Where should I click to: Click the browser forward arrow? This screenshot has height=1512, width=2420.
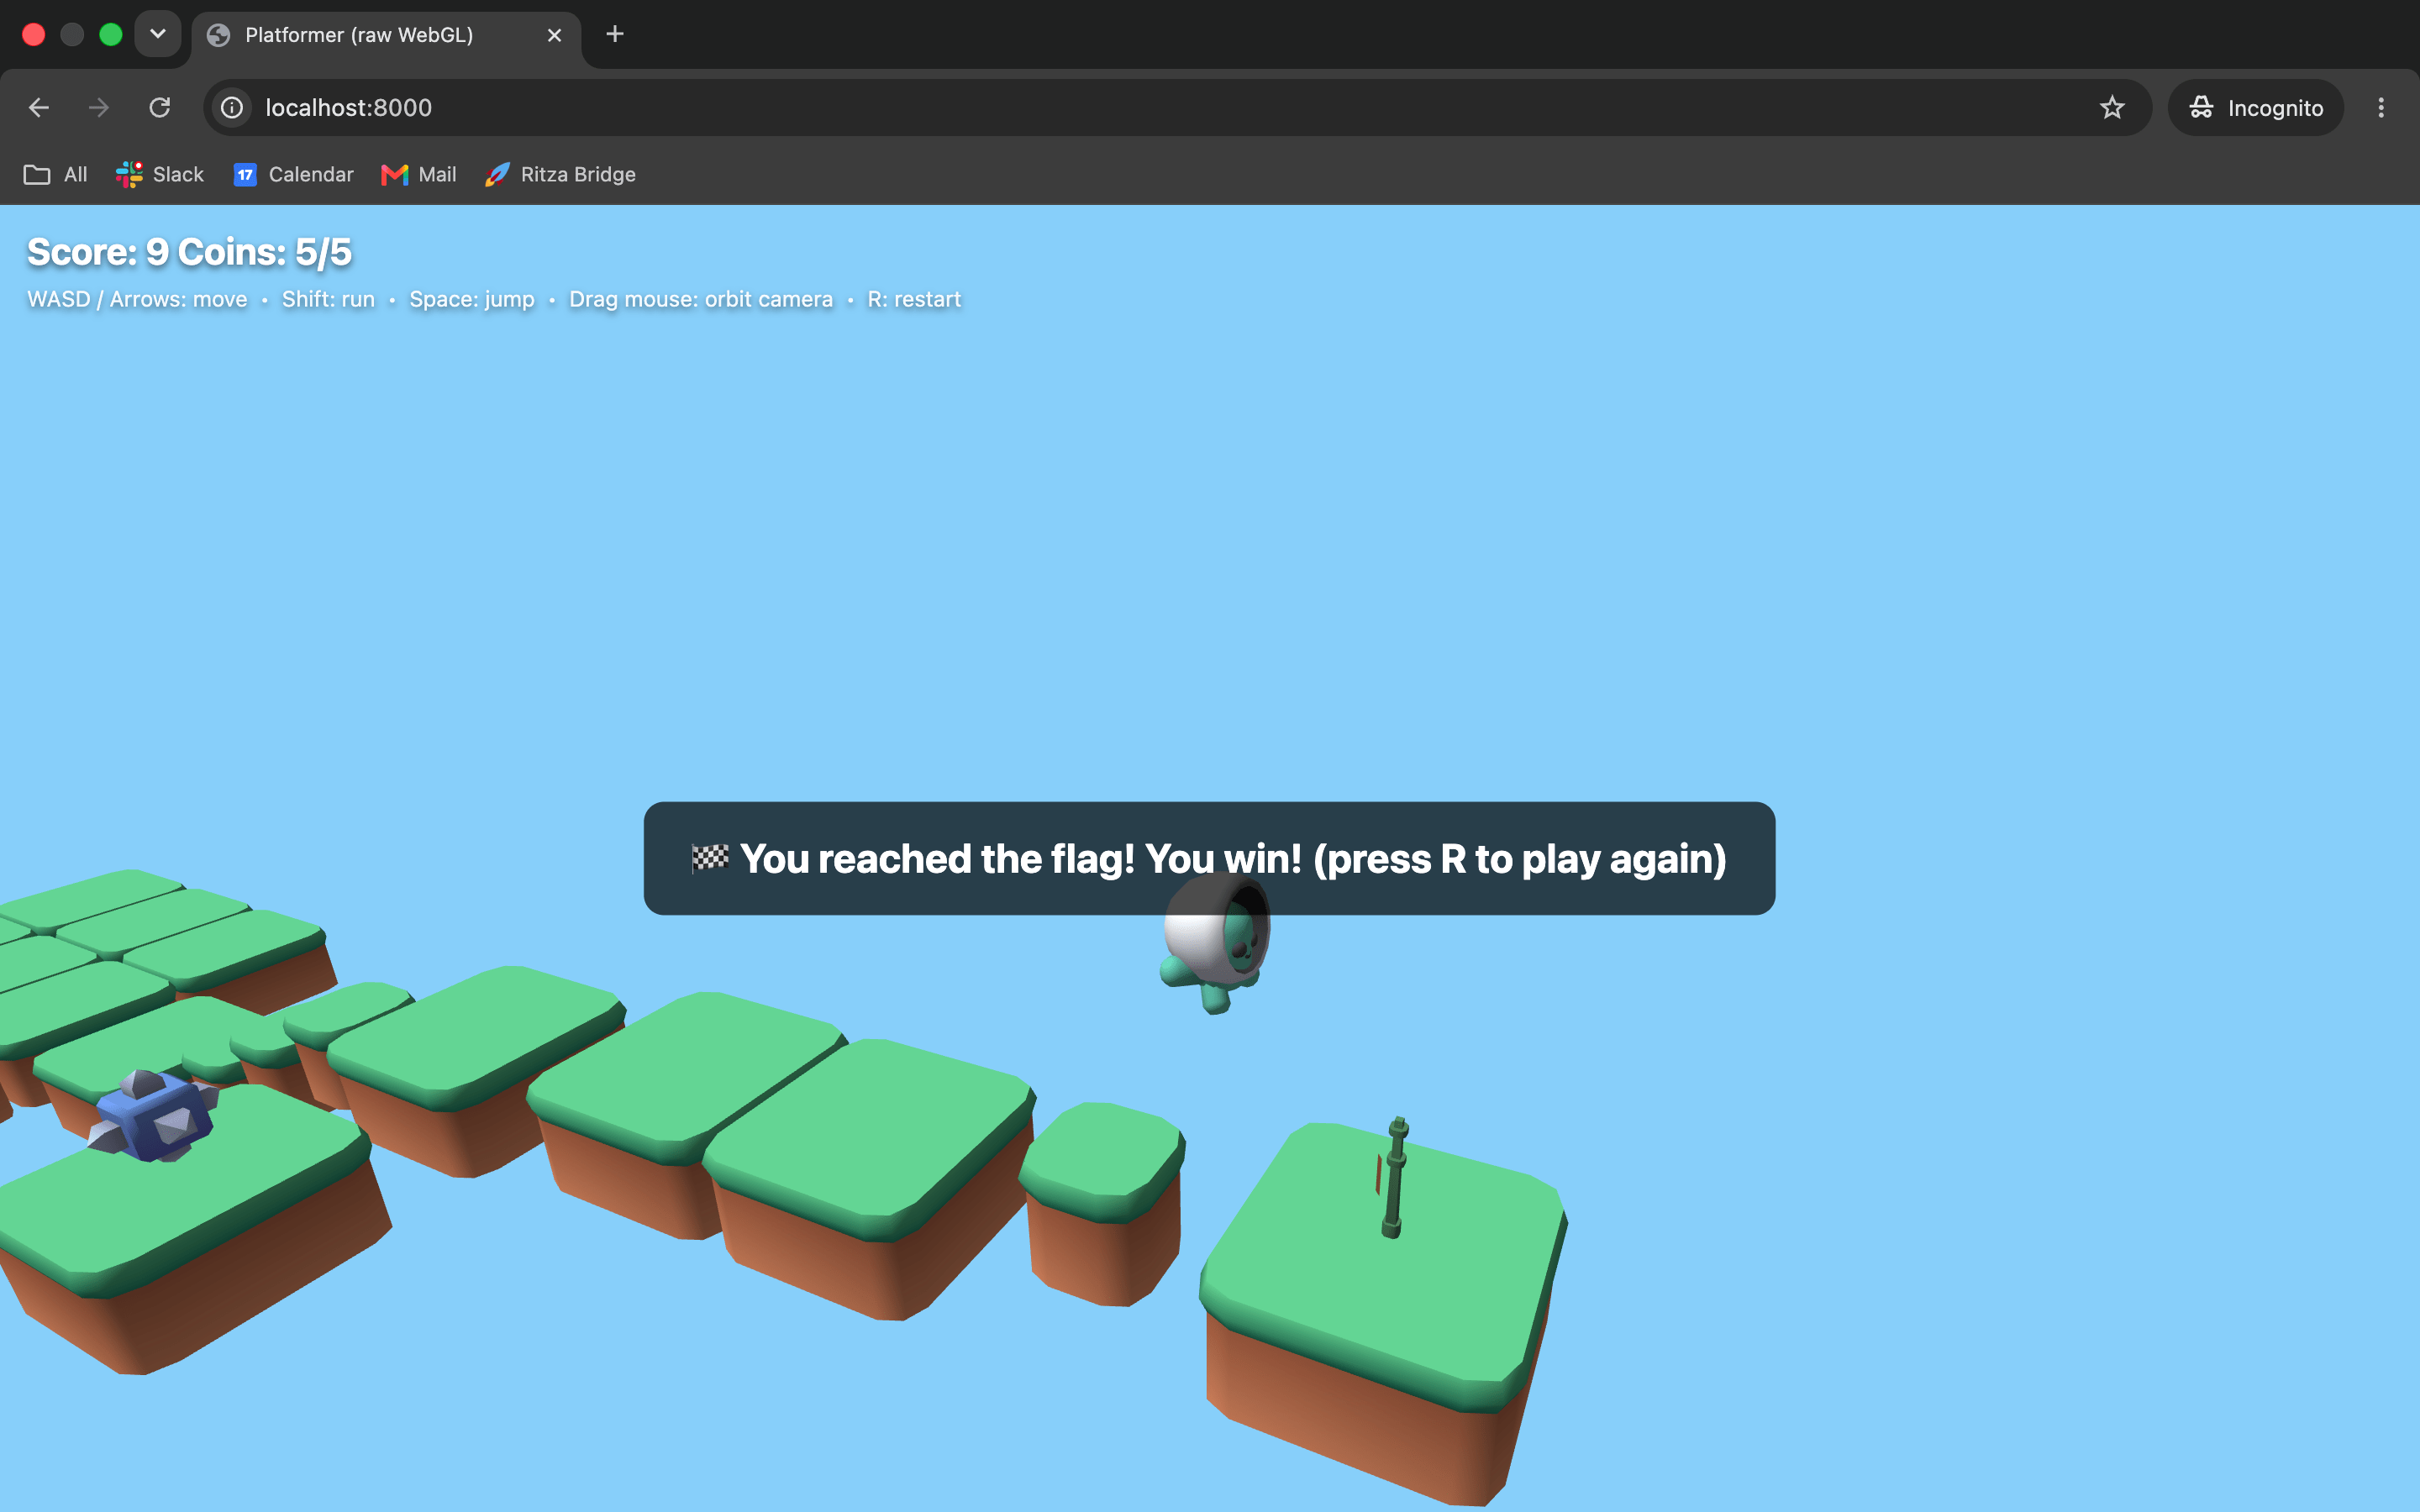[99, 107]
